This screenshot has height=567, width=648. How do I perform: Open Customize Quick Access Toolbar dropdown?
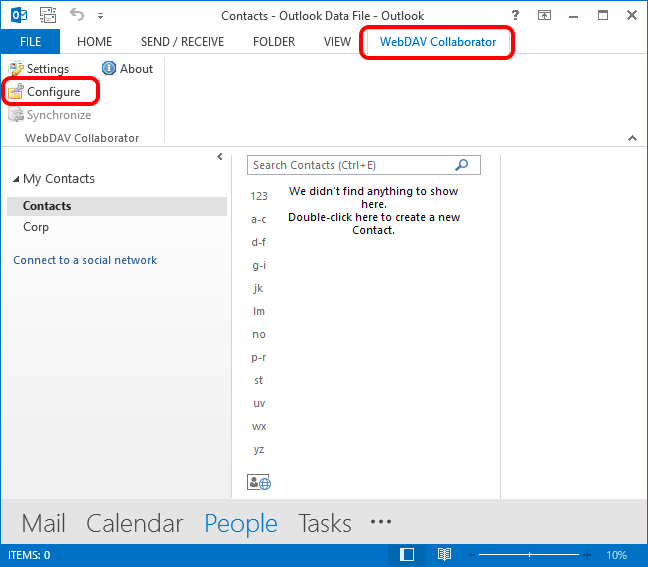[x=100, y=16]
